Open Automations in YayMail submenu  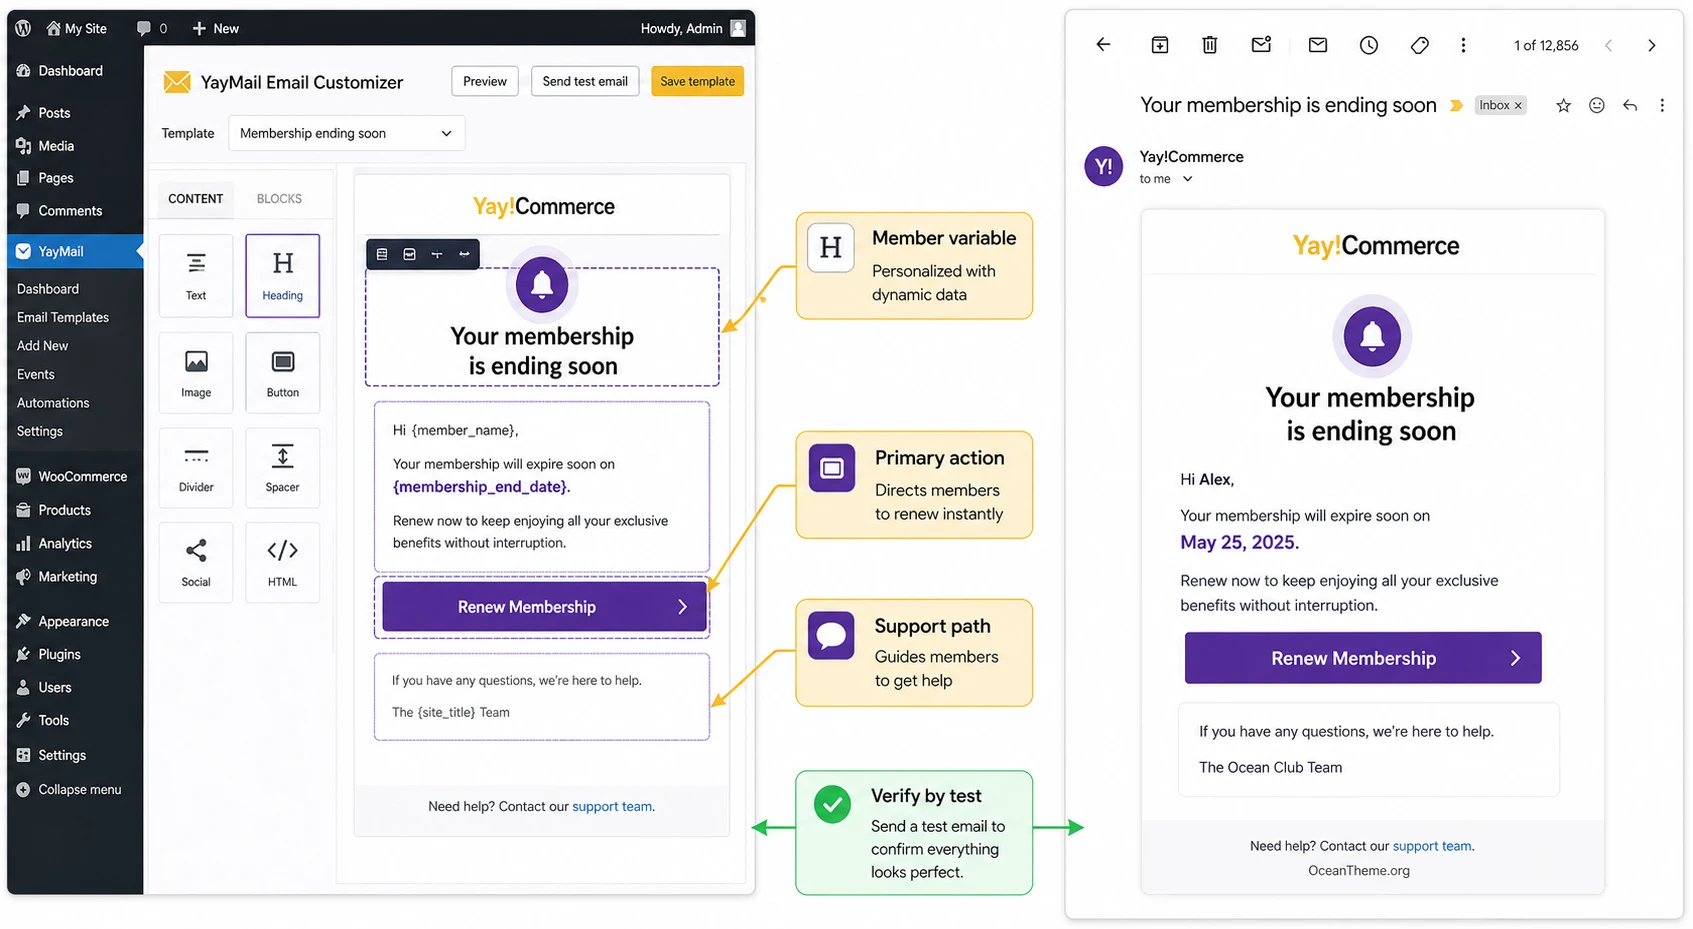(53, 403)
